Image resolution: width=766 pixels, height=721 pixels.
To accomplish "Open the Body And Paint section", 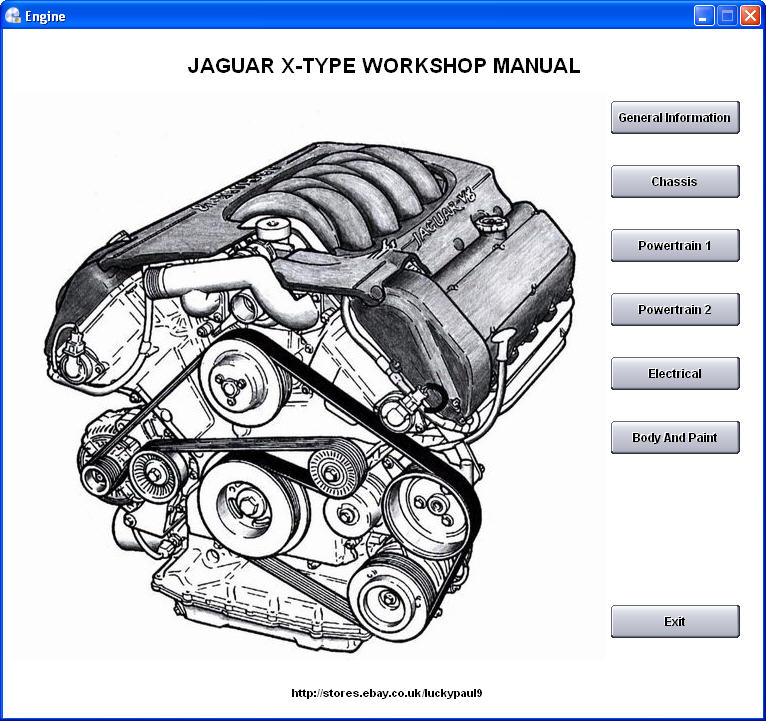I will (x=675, y=437).
